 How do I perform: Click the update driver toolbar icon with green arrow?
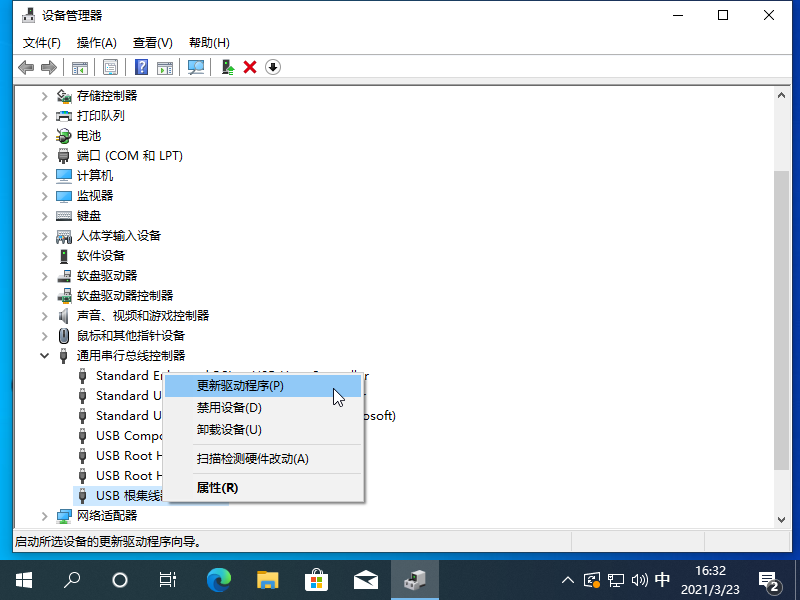click(228, 67)
